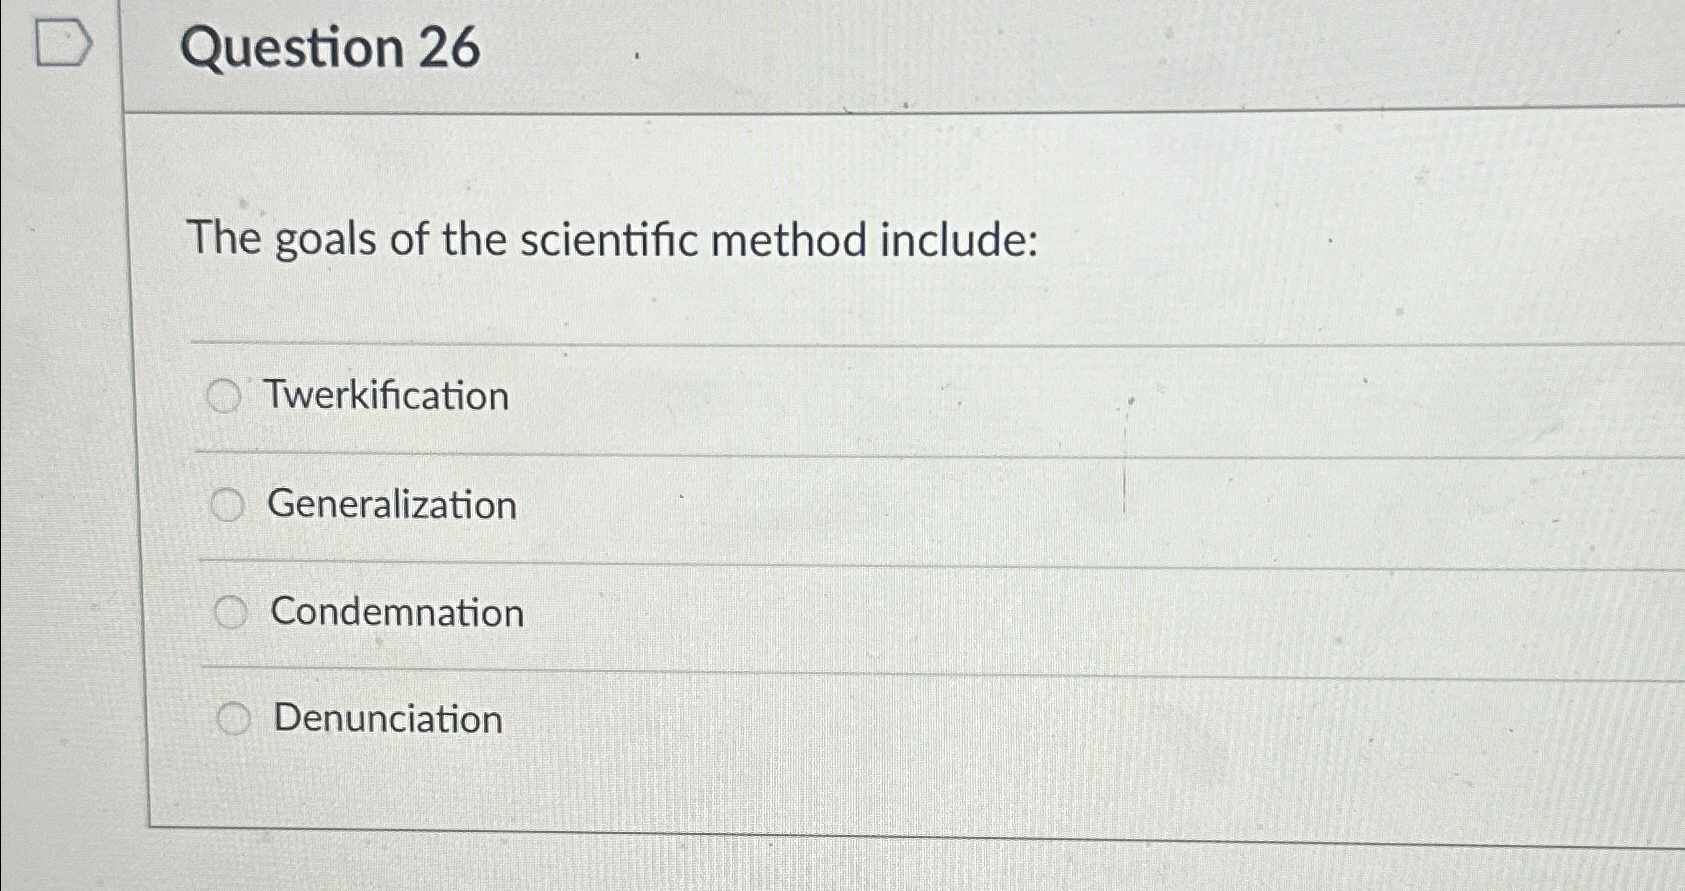Click the Condemnation answer row
This screenshot has width=1685, height=891.
[x=397, y=612]
